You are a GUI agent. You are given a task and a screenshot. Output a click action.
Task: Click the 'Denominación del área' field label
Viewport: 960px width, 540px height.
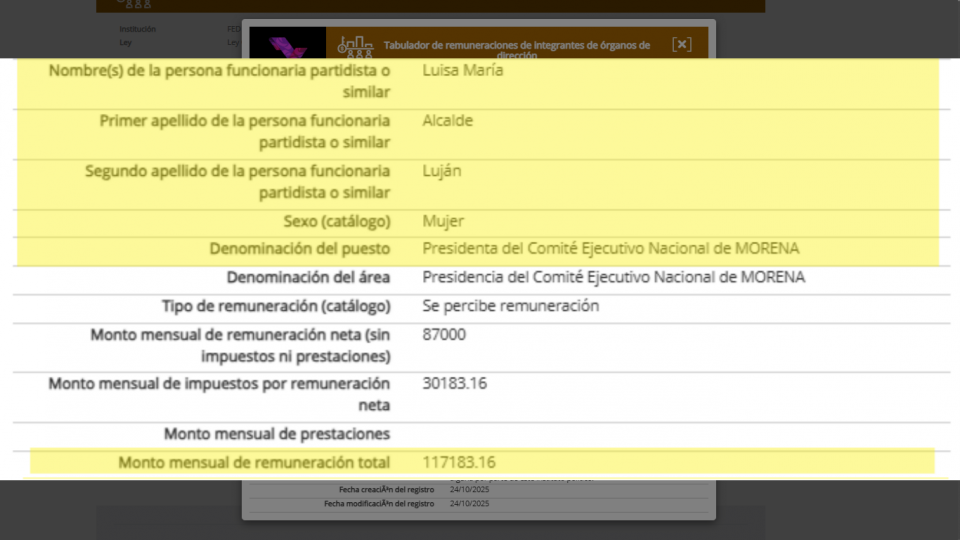click(308, 278)
